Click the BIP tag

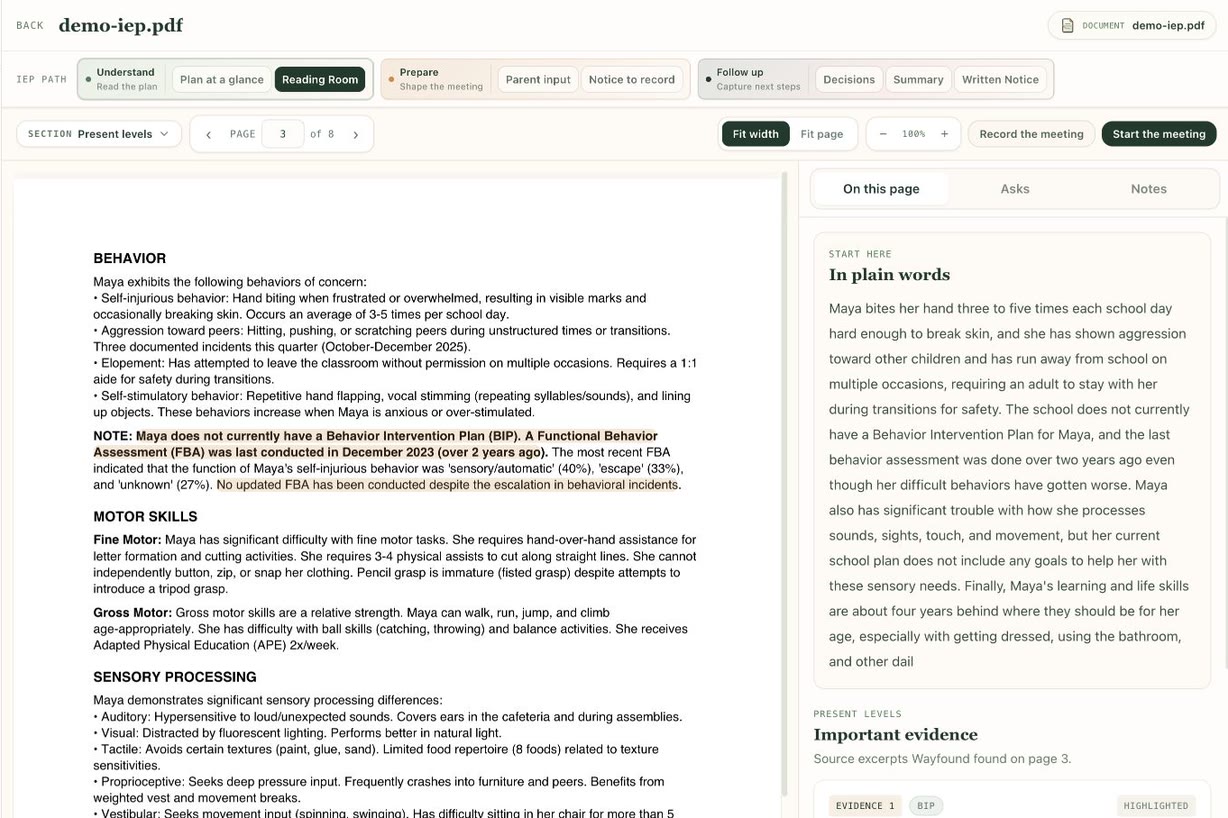tap(926, 806)
